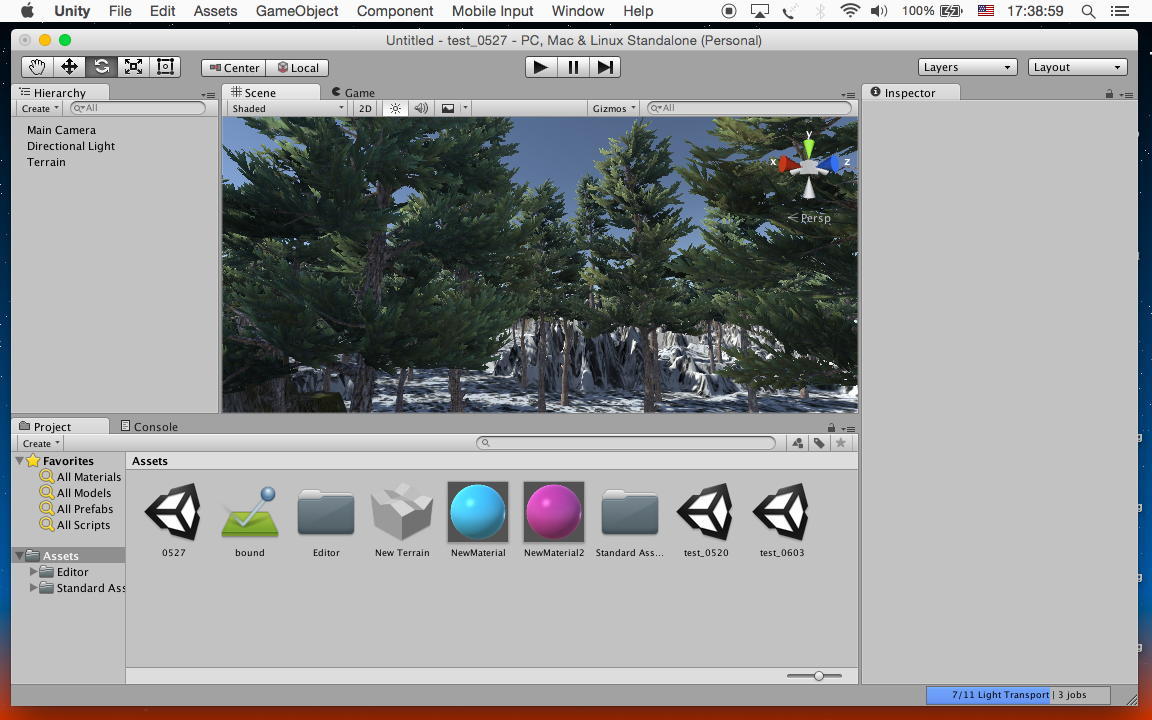Image resolution: width=1152 pixels, height=720 pixels.
Task: Select the NewMaterial2 pink material thumbnail
Action: pyautogui.click(x=554, y=512)
